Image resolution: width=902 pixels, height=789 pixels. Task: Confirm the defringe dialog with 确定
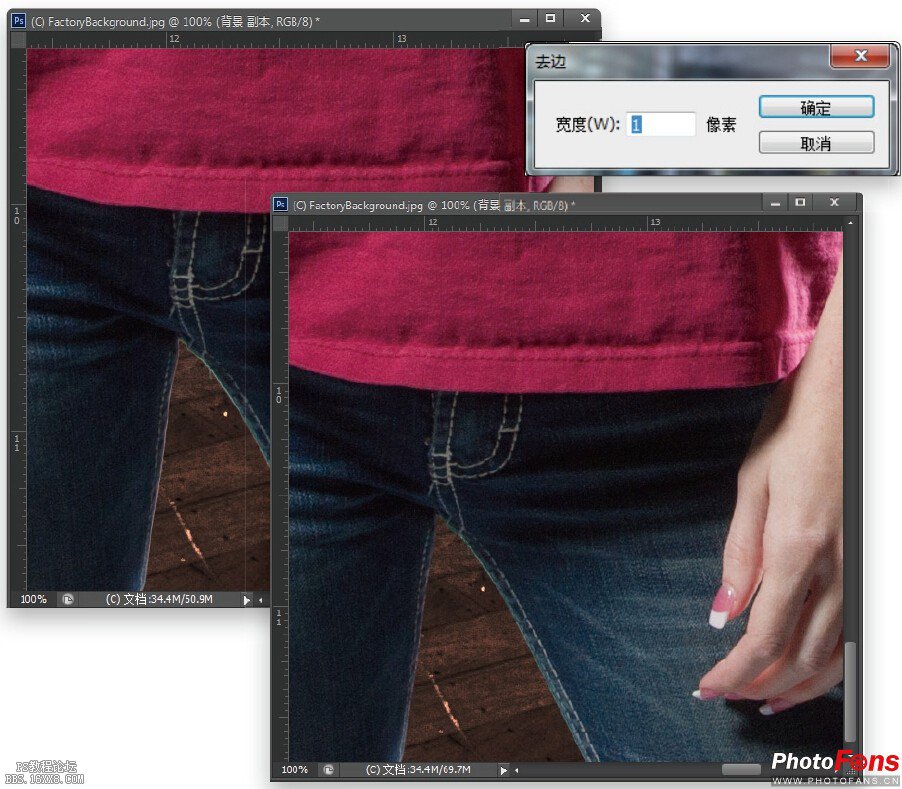tap(816, 107)
